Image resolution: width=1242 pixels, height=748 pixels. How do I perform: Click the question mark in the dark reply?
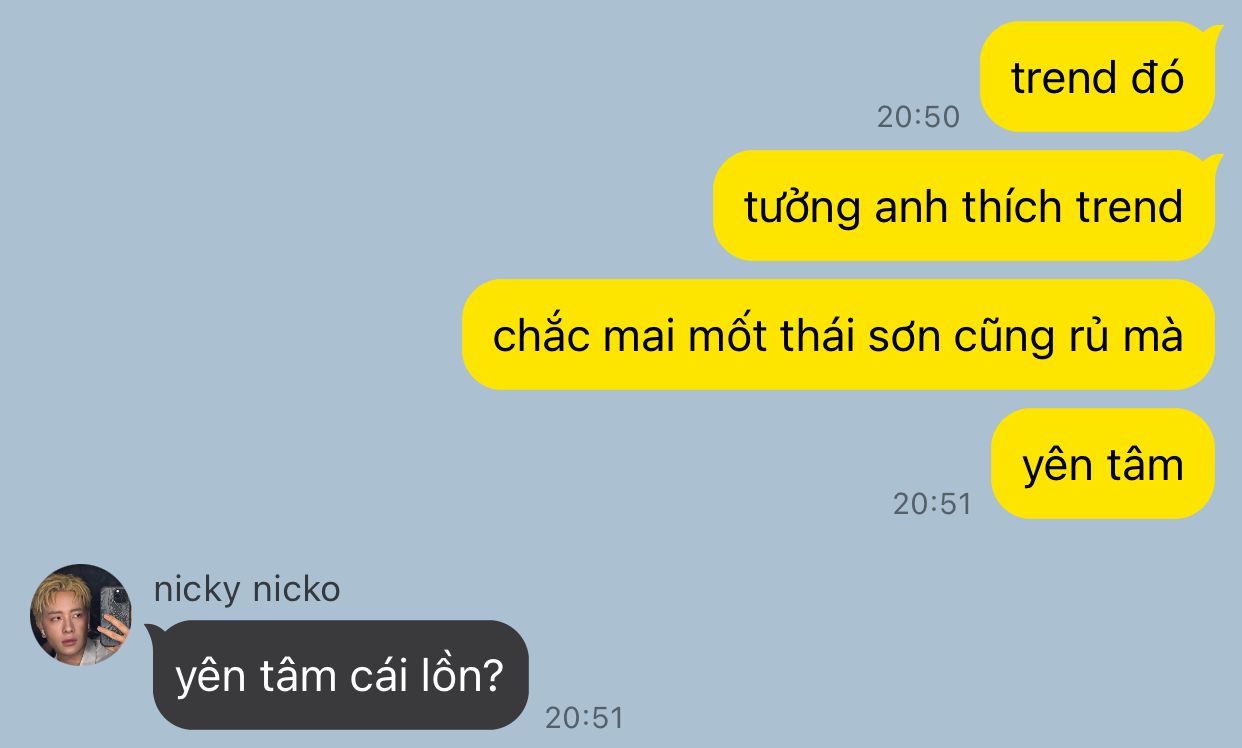pos(491,678)
